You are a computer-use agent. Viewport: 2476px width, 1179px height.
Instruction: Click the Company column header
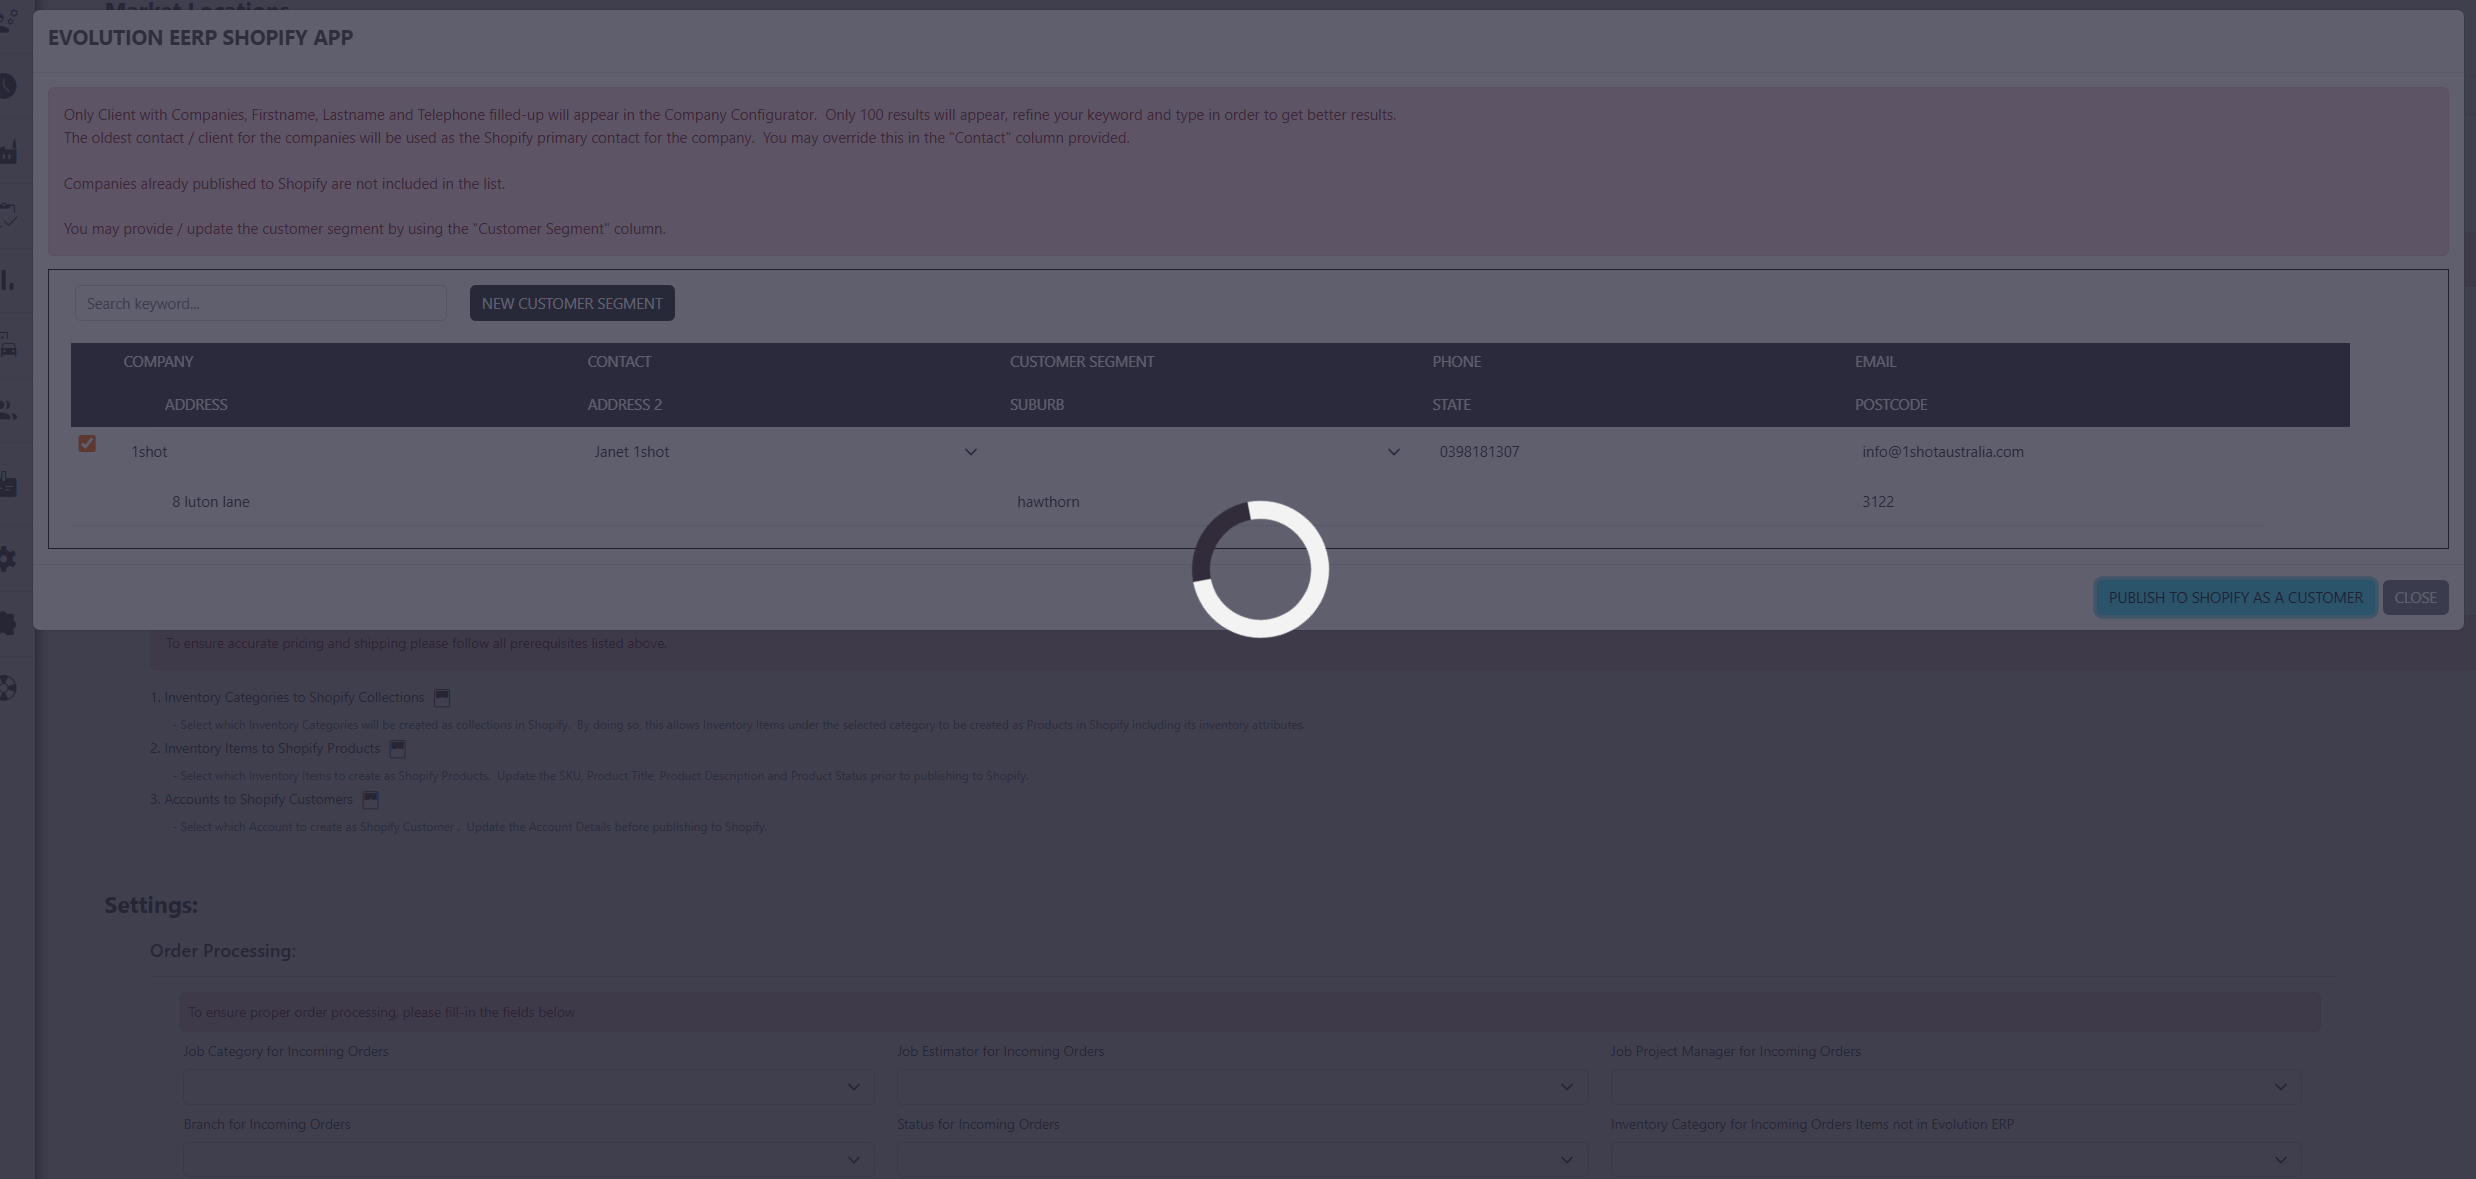[158, 361]
